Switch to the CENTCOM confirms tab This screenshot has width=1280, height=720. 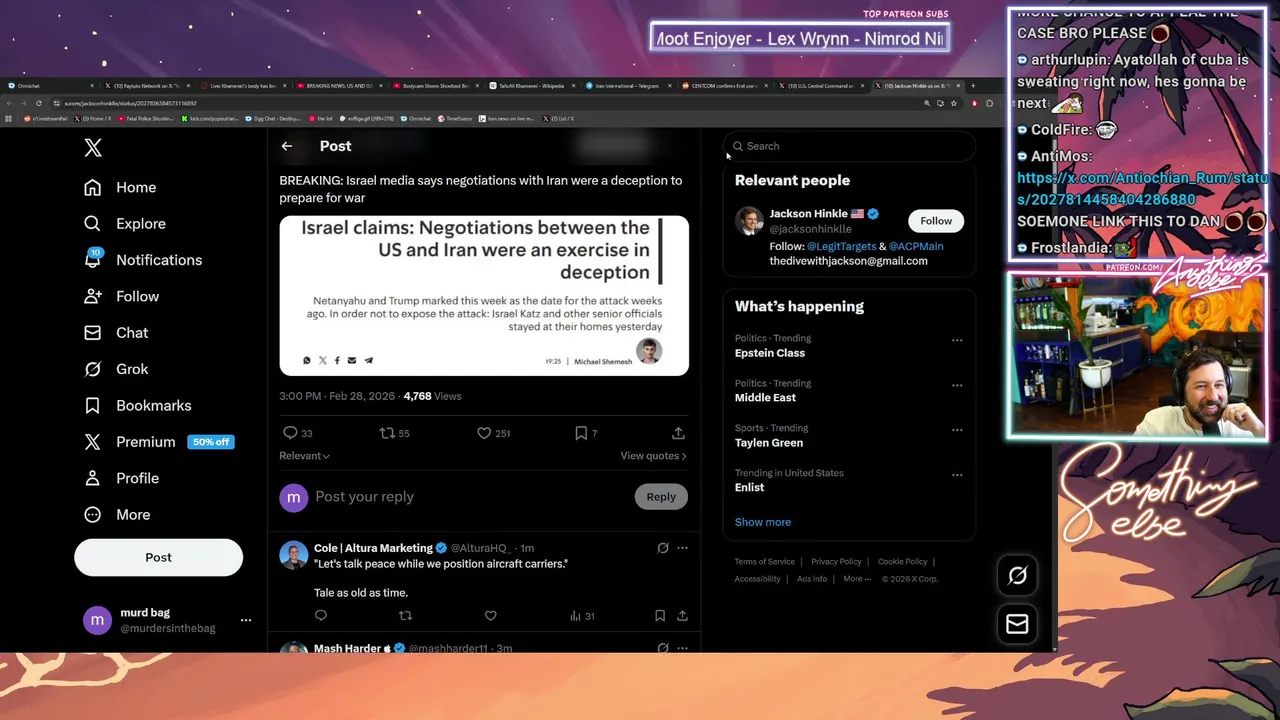coord(723,86)
